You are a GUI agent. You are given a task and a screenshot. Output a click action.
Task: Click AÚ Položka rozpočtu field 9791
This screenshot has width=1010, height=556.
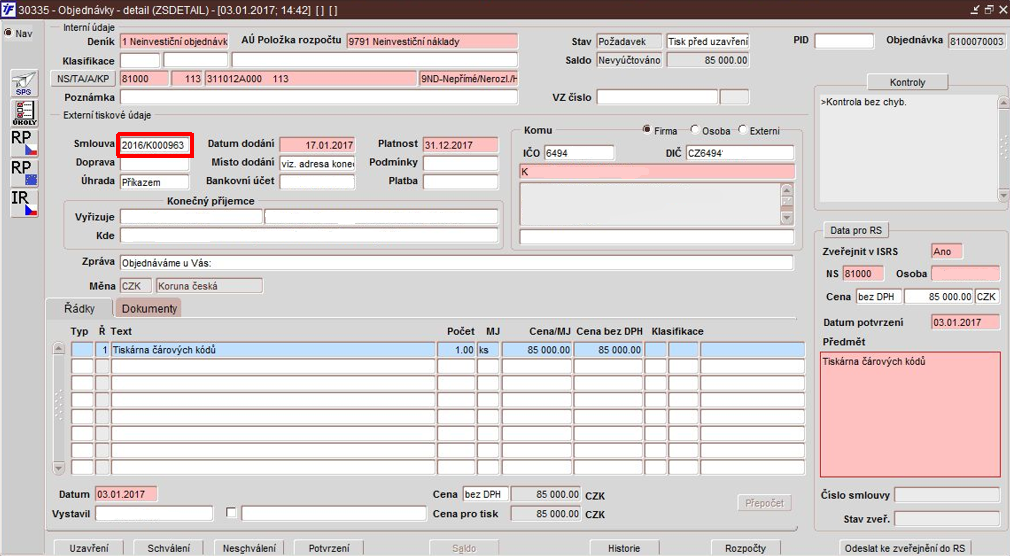click(x=432, y=41)
